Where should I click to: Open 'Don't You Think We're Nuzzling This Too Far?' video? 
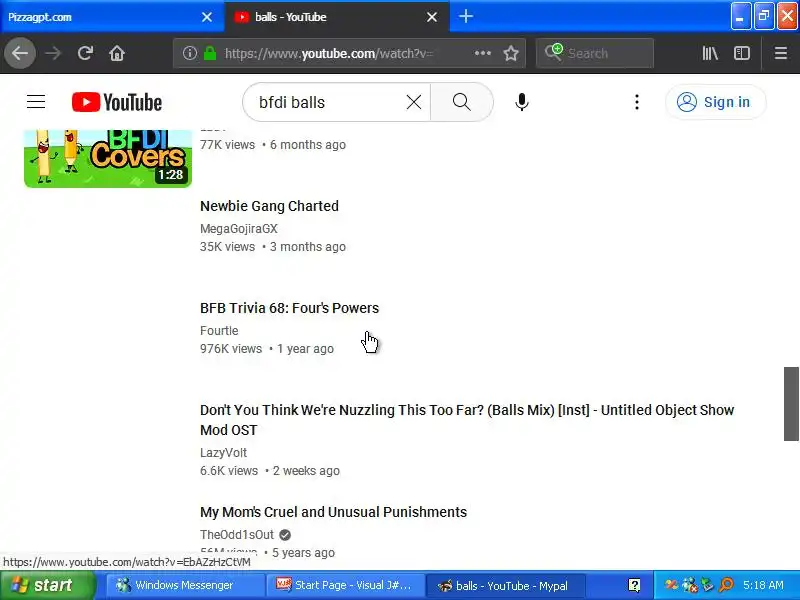click(x=467, y=420)
